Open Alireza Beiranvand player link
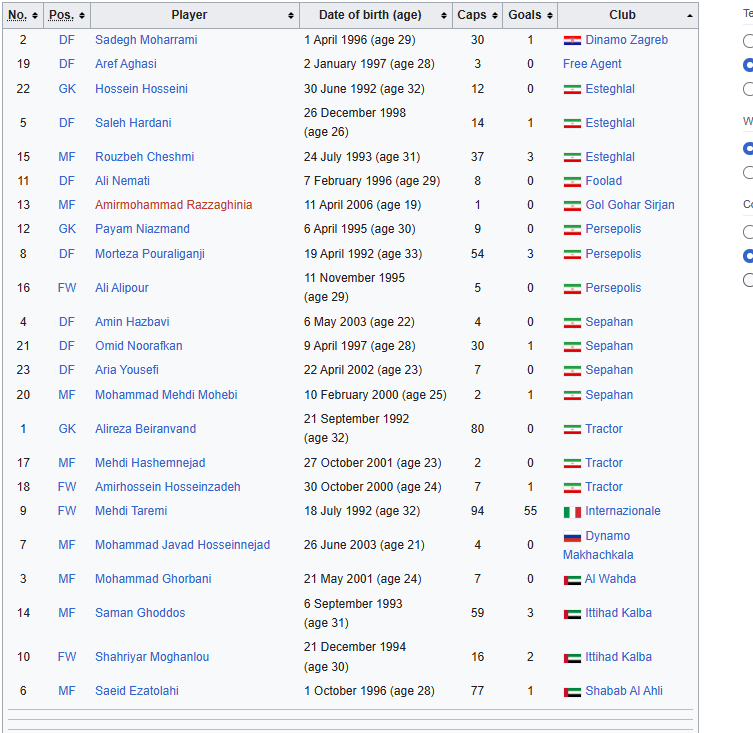 (x=146, y=429)
